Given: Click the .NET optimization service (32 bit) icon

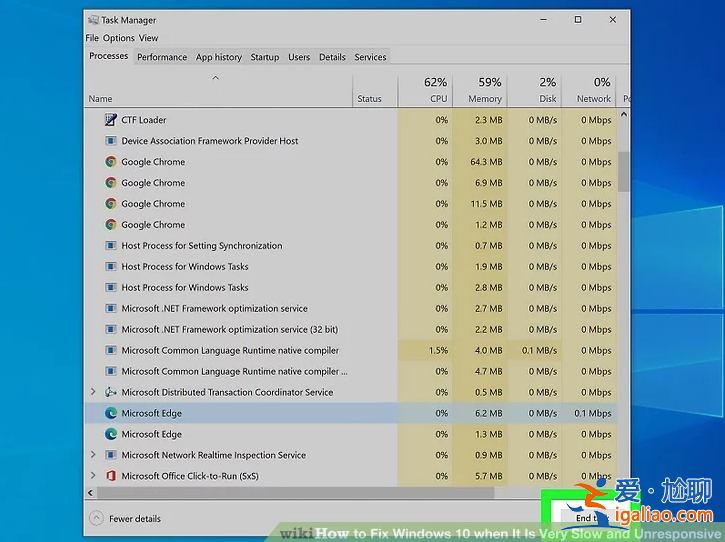Looking at the screenshot, I should pyautogui.click(x=111, y=329).
